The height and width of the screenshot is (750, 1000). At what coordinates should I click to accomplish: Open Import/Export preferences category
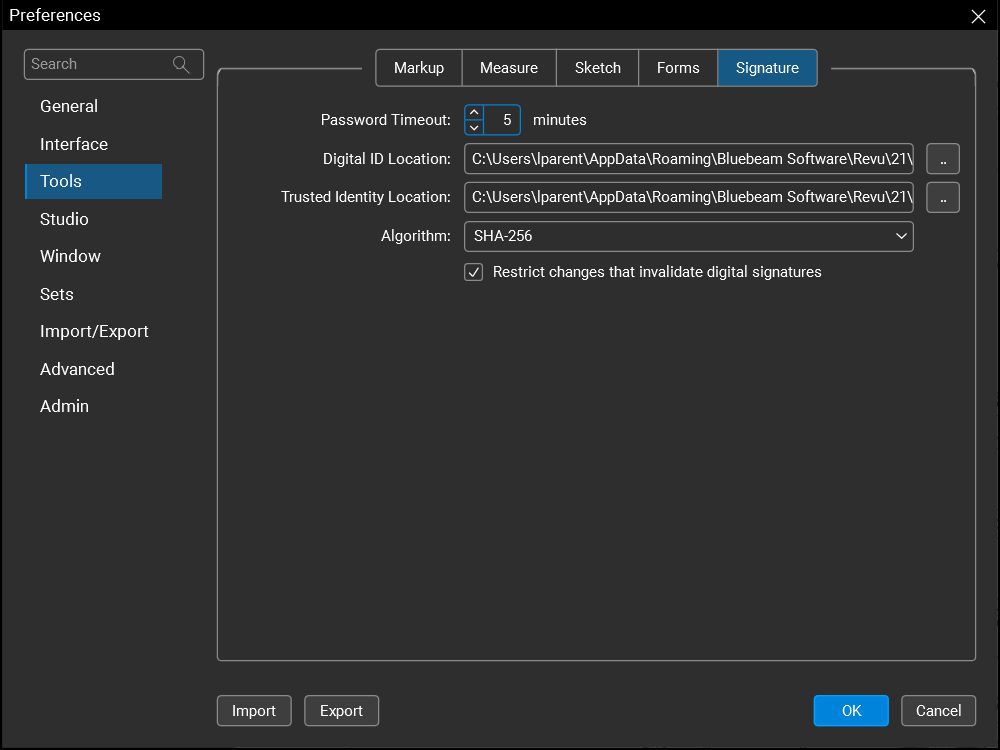[x=94, y=331]
